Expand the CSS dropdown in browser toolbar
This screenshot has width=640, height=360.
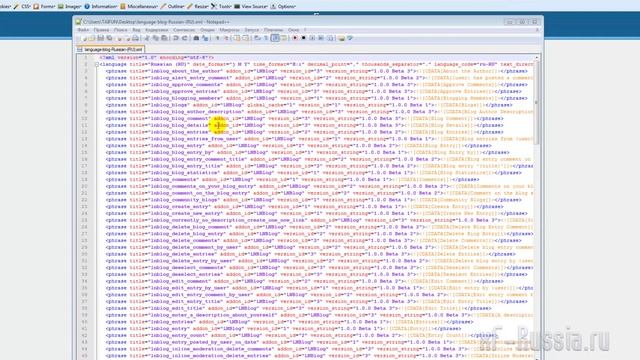pyautogui.click(x=23, y=6)
